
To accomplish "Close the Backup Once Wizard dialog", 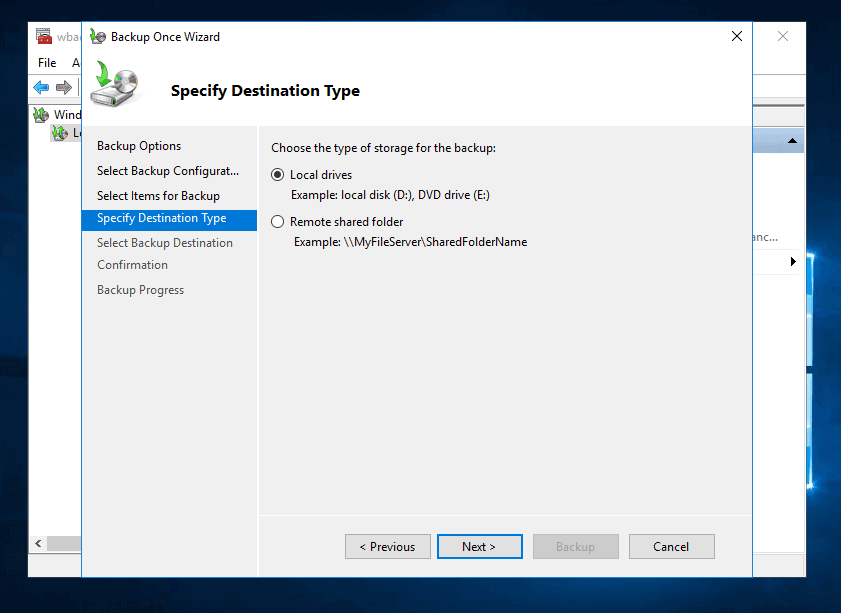I will 737,37.
